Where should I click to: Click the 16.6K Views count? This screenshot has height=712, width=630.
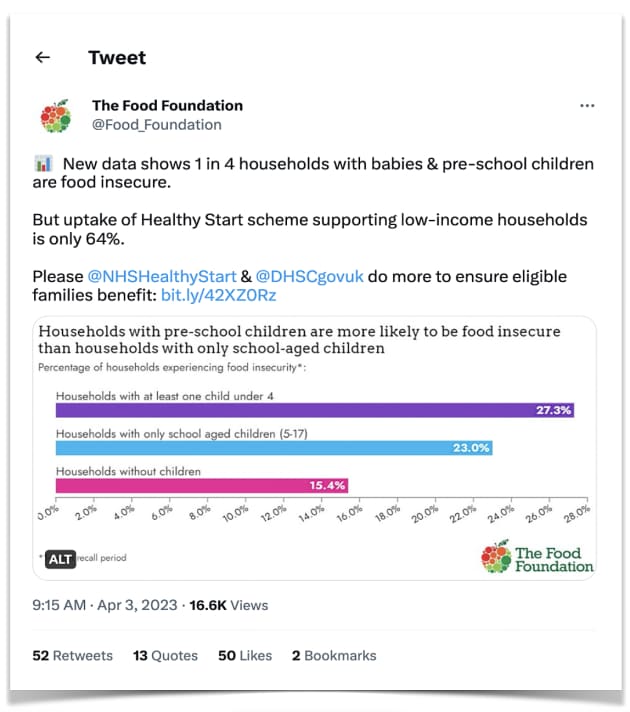point(229,605)
